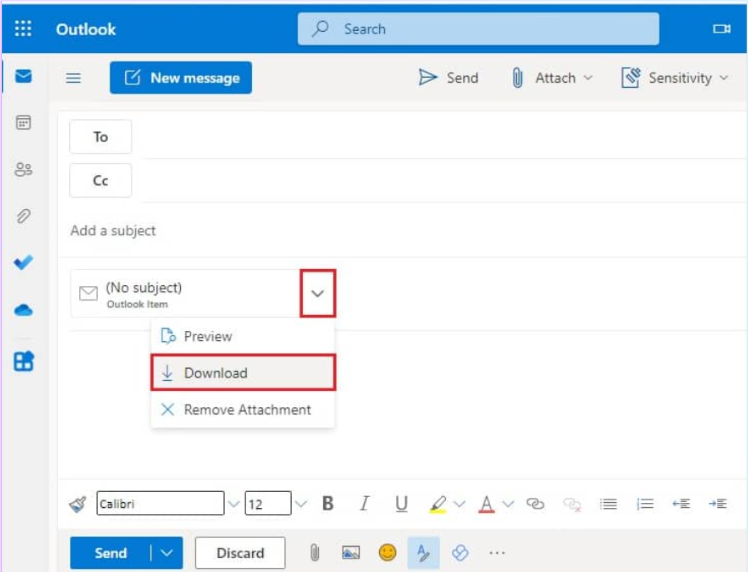The height and width of the screenshot is (572, 750).
Task: Click the Outlook title link
Action: [86, 29]
